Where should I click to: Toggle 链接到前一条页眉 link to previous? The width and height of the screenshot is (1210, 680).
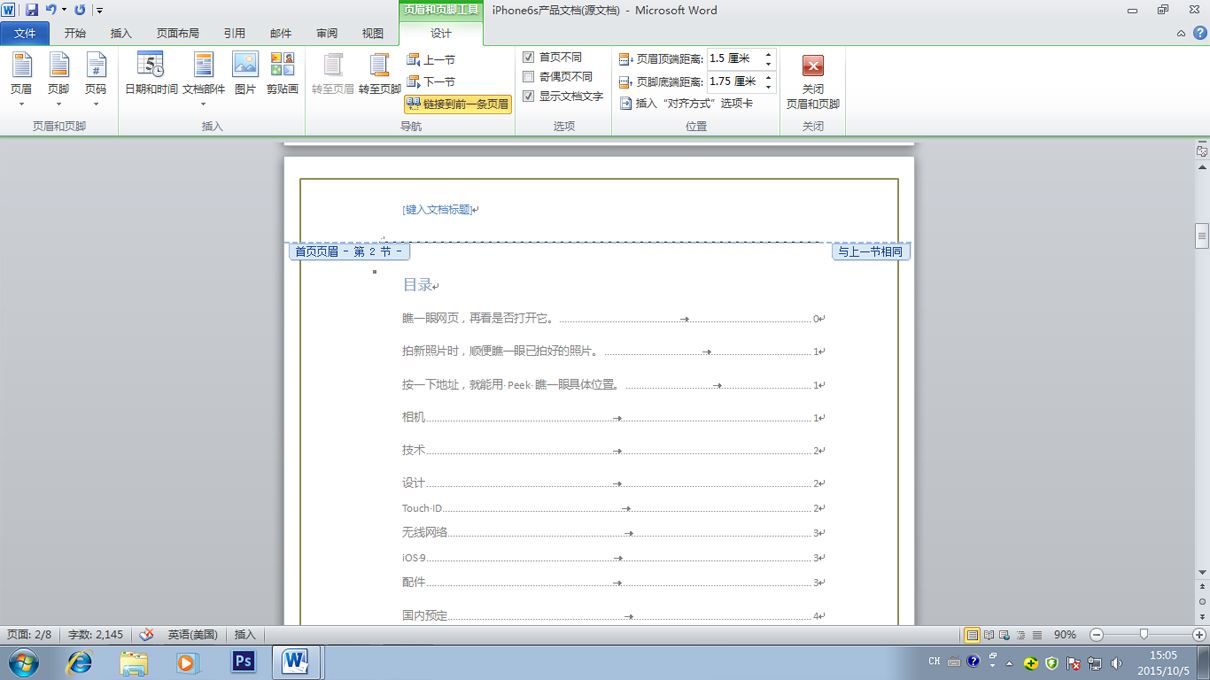[x=458, y=103]
